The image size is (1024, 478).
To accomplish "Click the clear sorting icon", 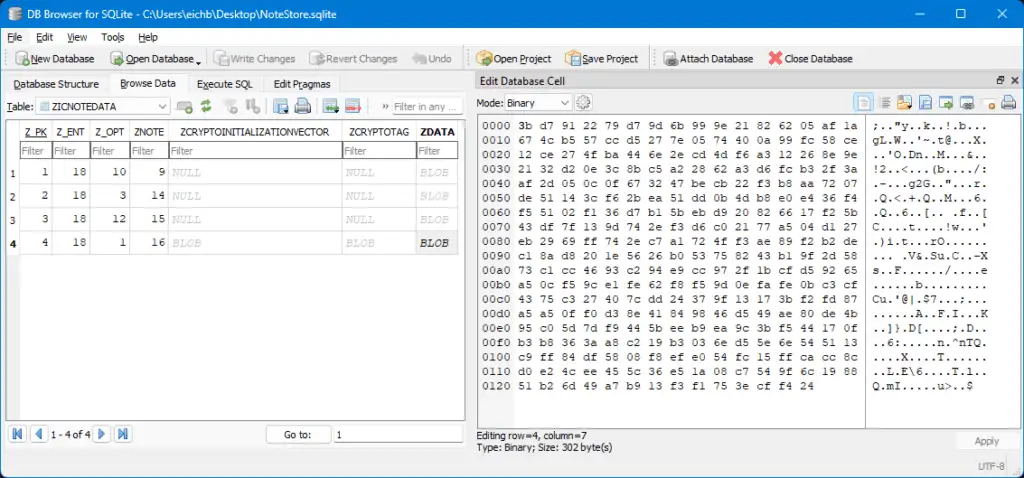I will 252,106.
